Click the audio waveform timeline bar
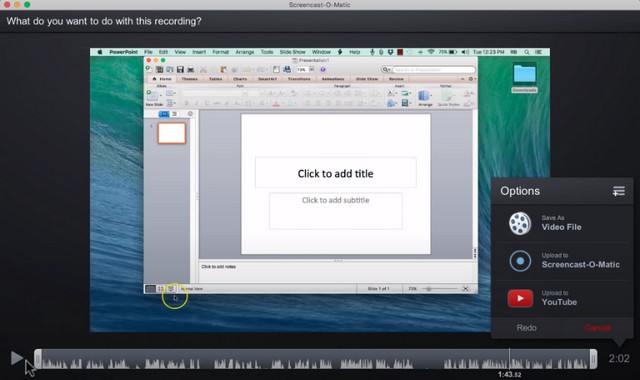Viewport: 640px width, 380px height. tap(316, 359)
